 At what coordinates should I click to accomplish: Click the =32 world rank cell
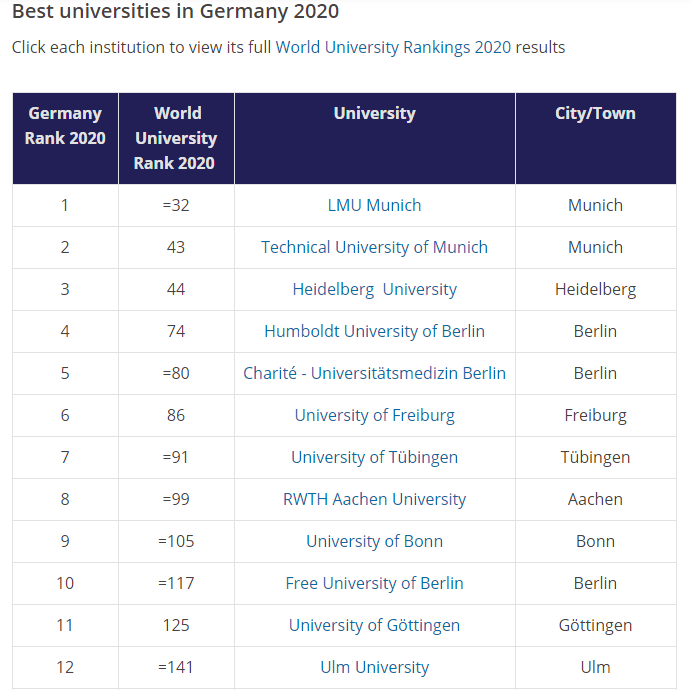[176, 205]
